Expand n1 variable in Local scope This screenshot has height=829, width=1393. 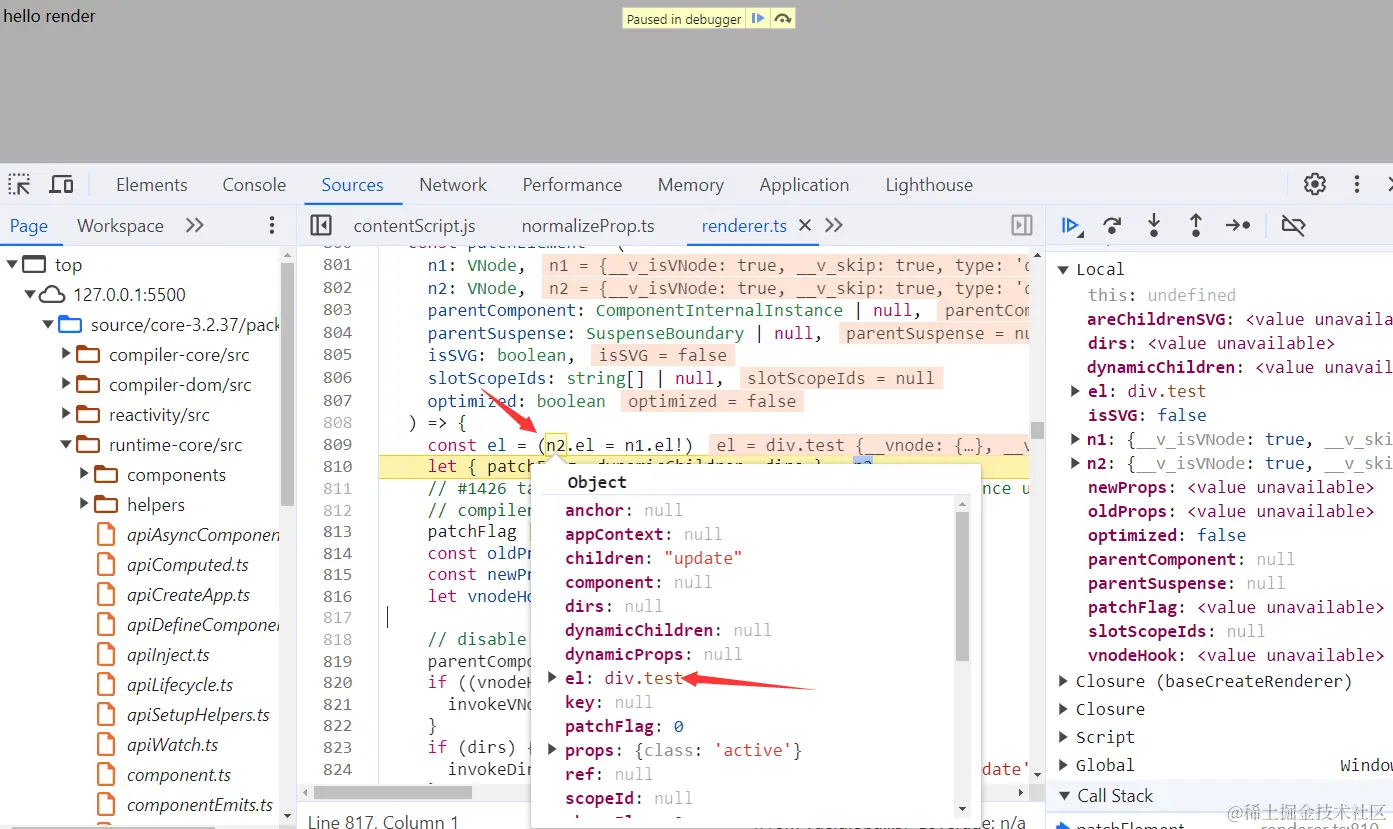(x=1075, y=439)
